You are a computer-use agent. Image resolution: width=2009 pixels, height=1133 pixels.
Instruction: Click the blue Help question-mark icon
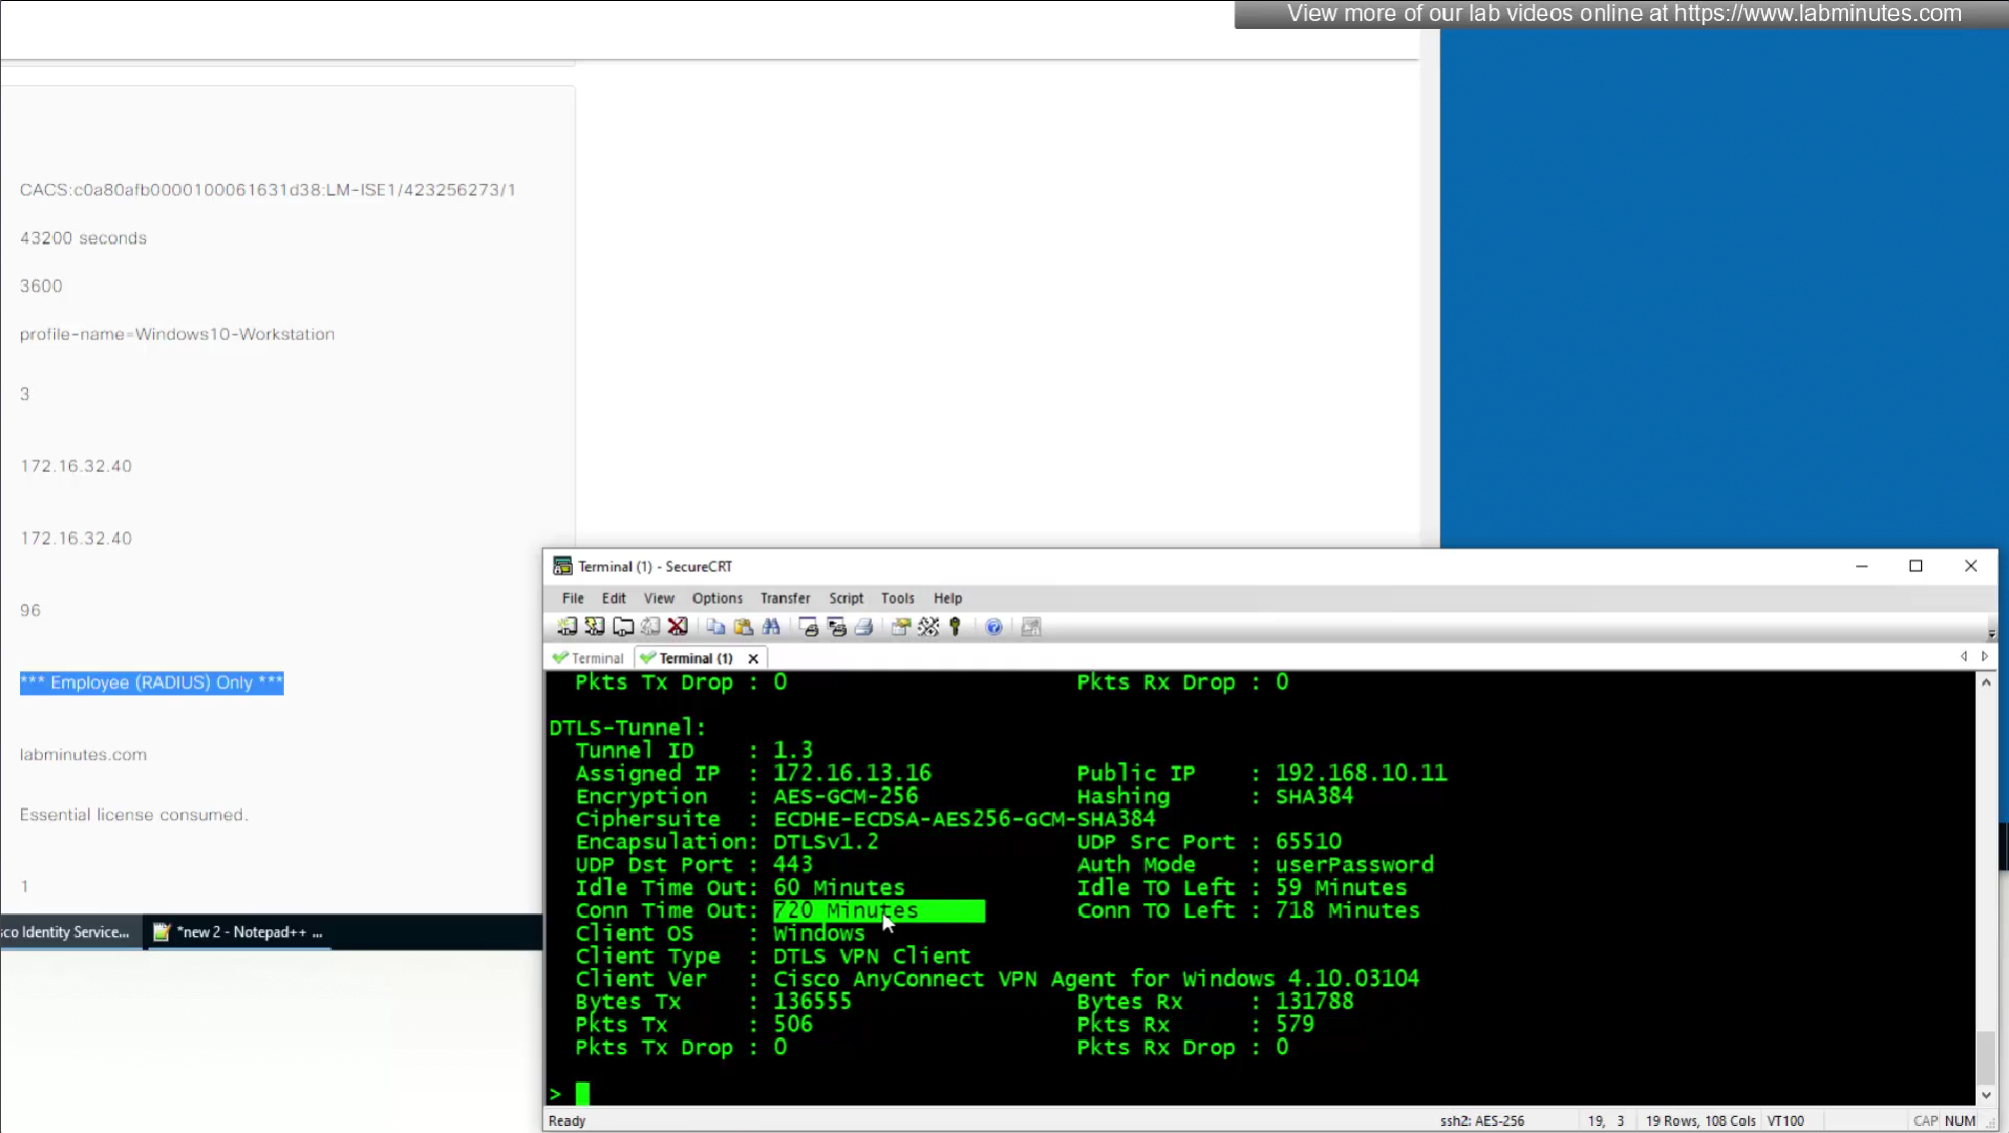click(993, 627)
